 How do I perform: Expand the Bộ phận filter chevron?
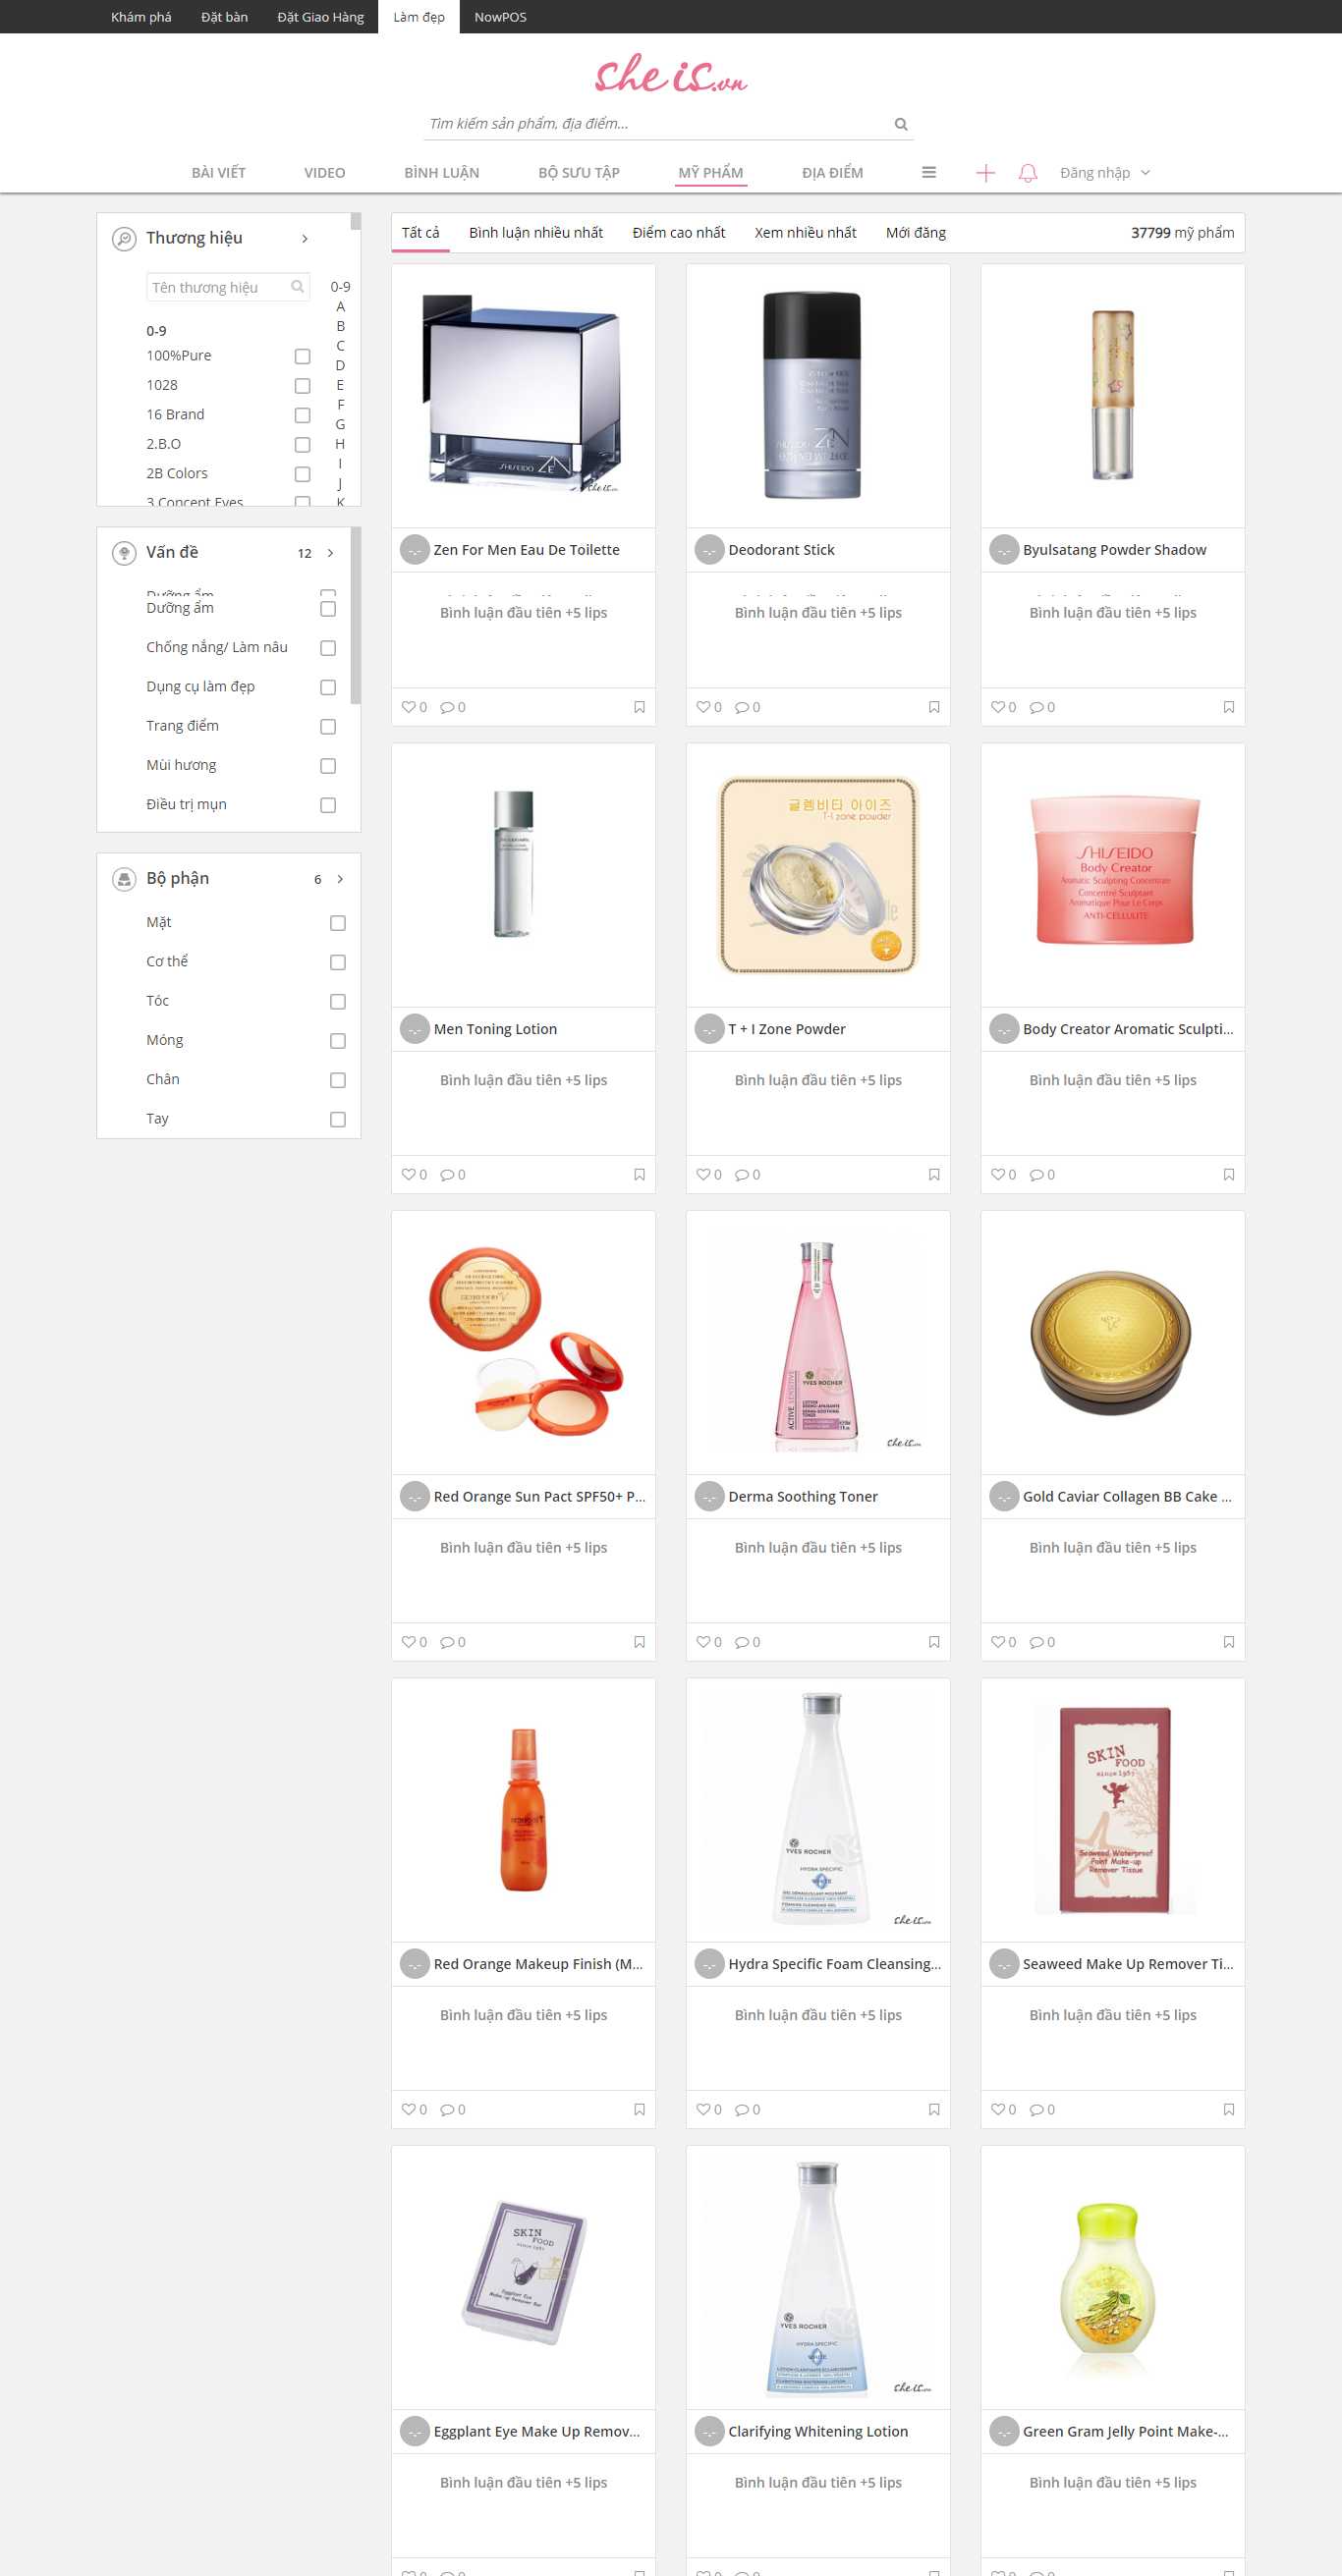(340, 878)
